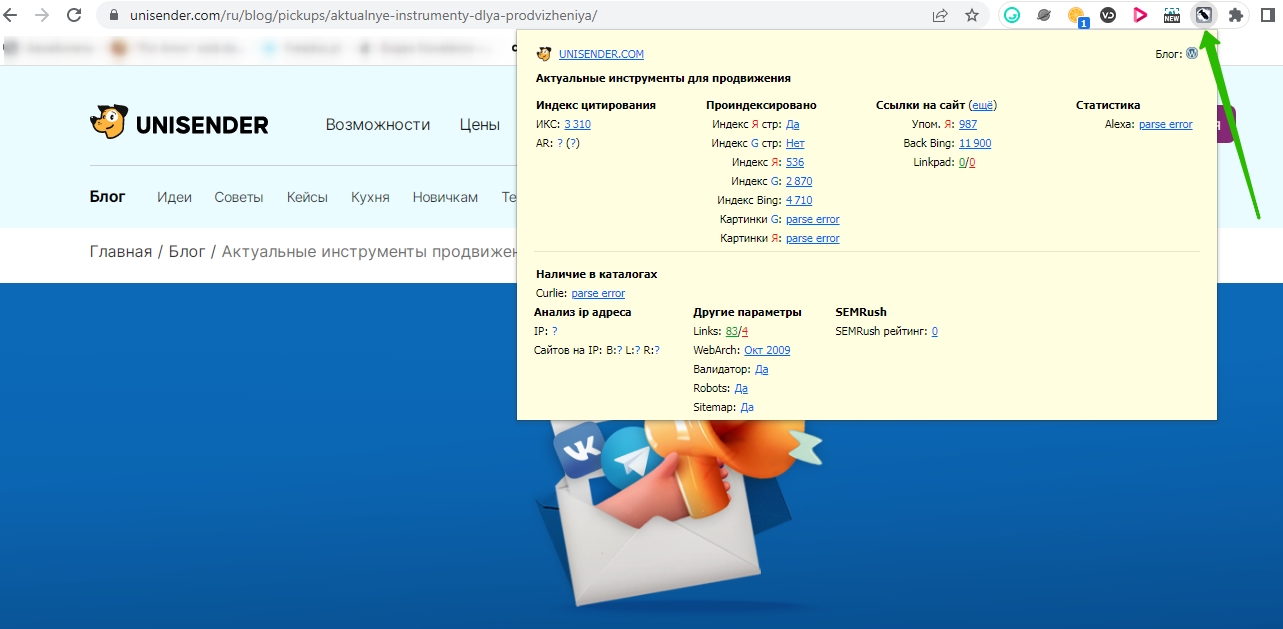
Task: Open Yandex index value 536
Action: pos(795,162)
